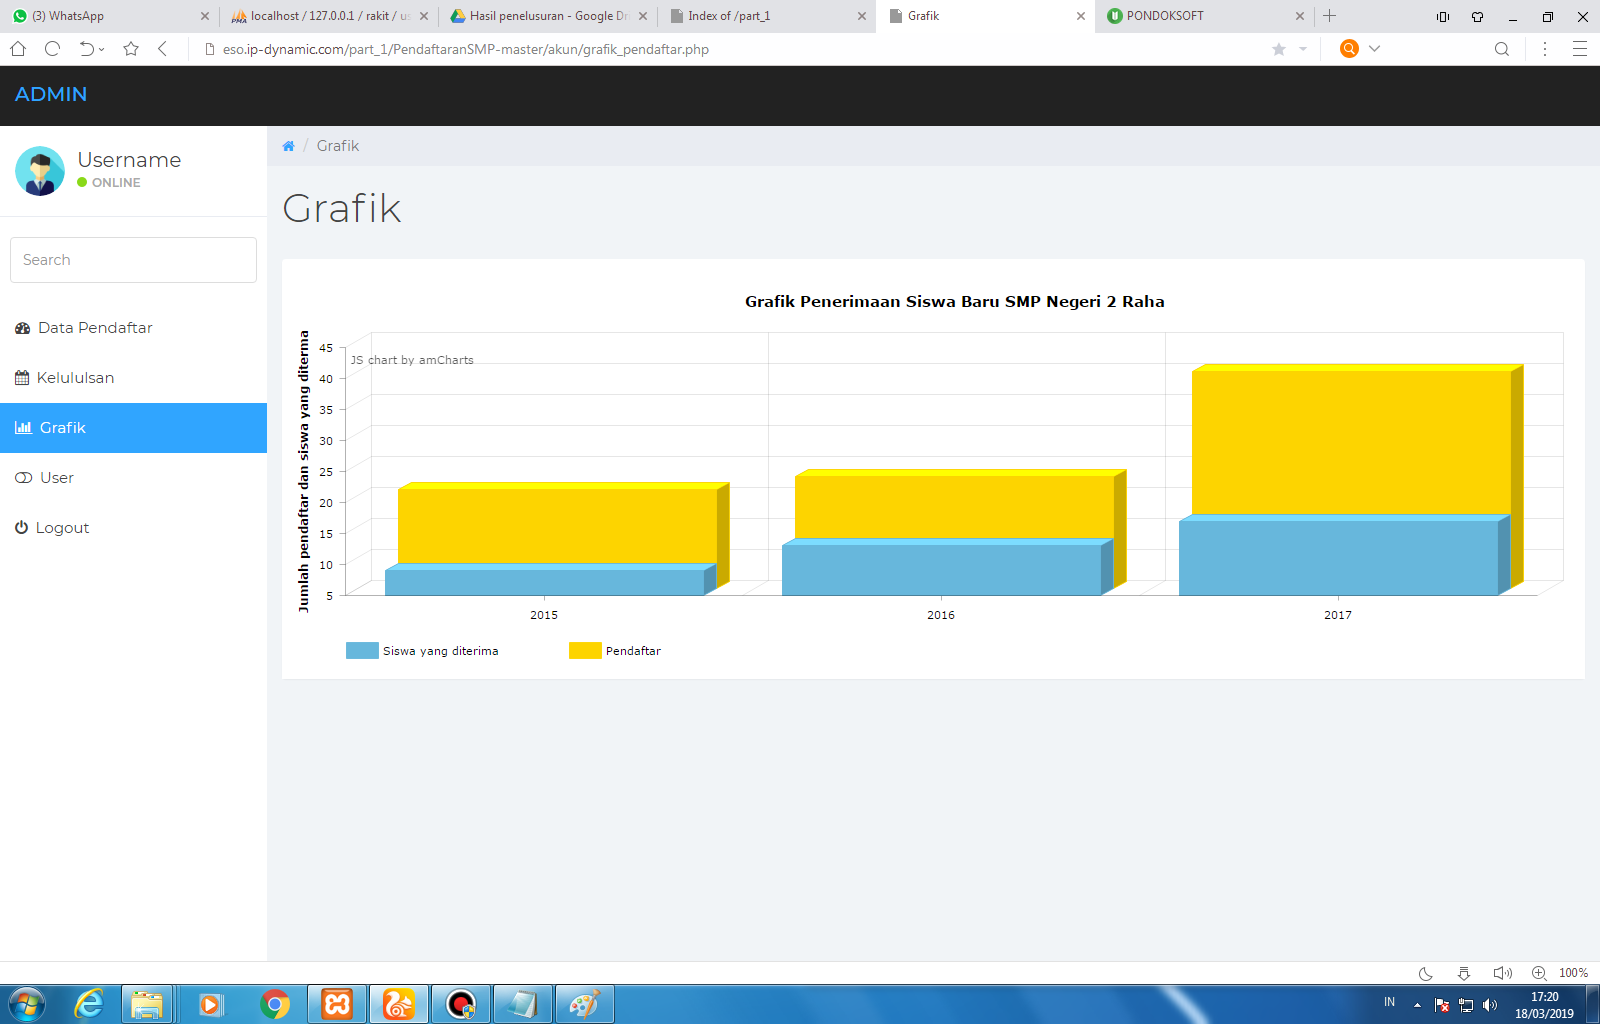Image resolution: width=1600 pixels, height=1024 pixels.
Task: Click the browser reload icon
Action: point(53,49)
